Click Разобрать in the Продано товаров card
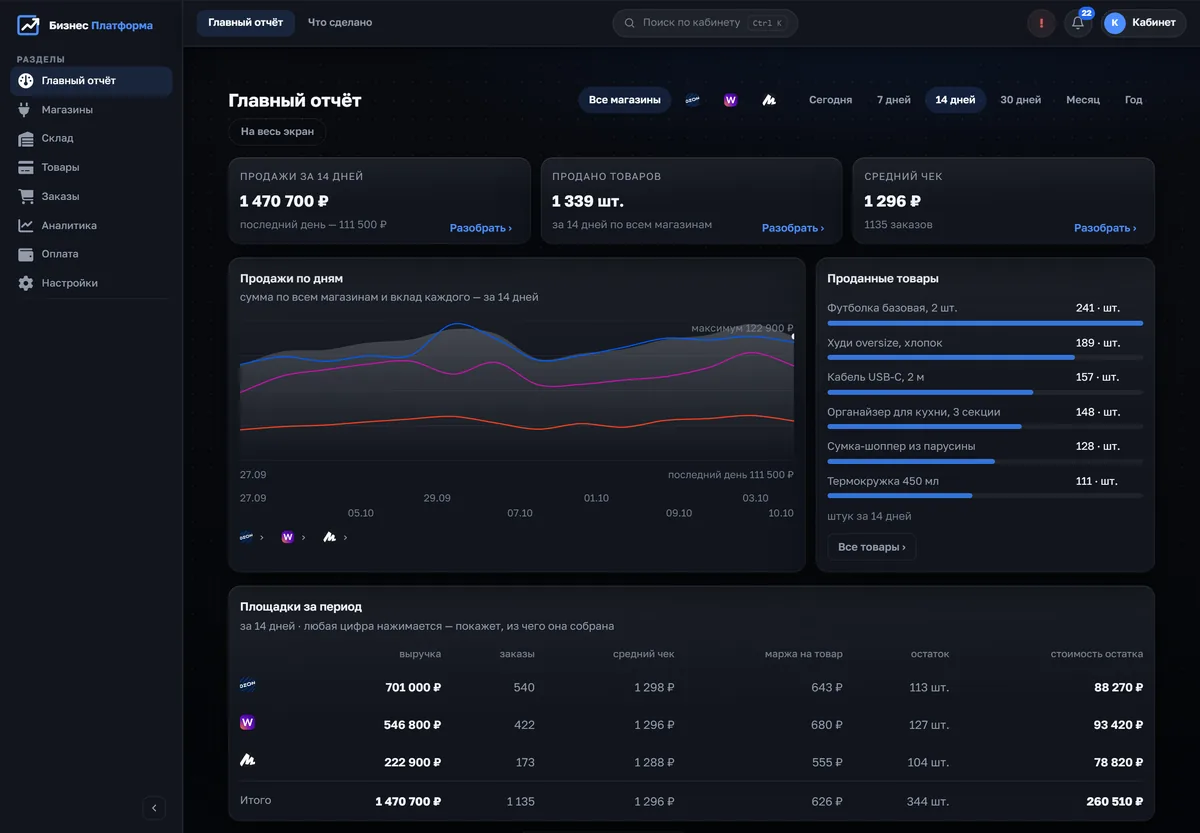This screenshot has width=1200, height=833. (x=793, y=228)
